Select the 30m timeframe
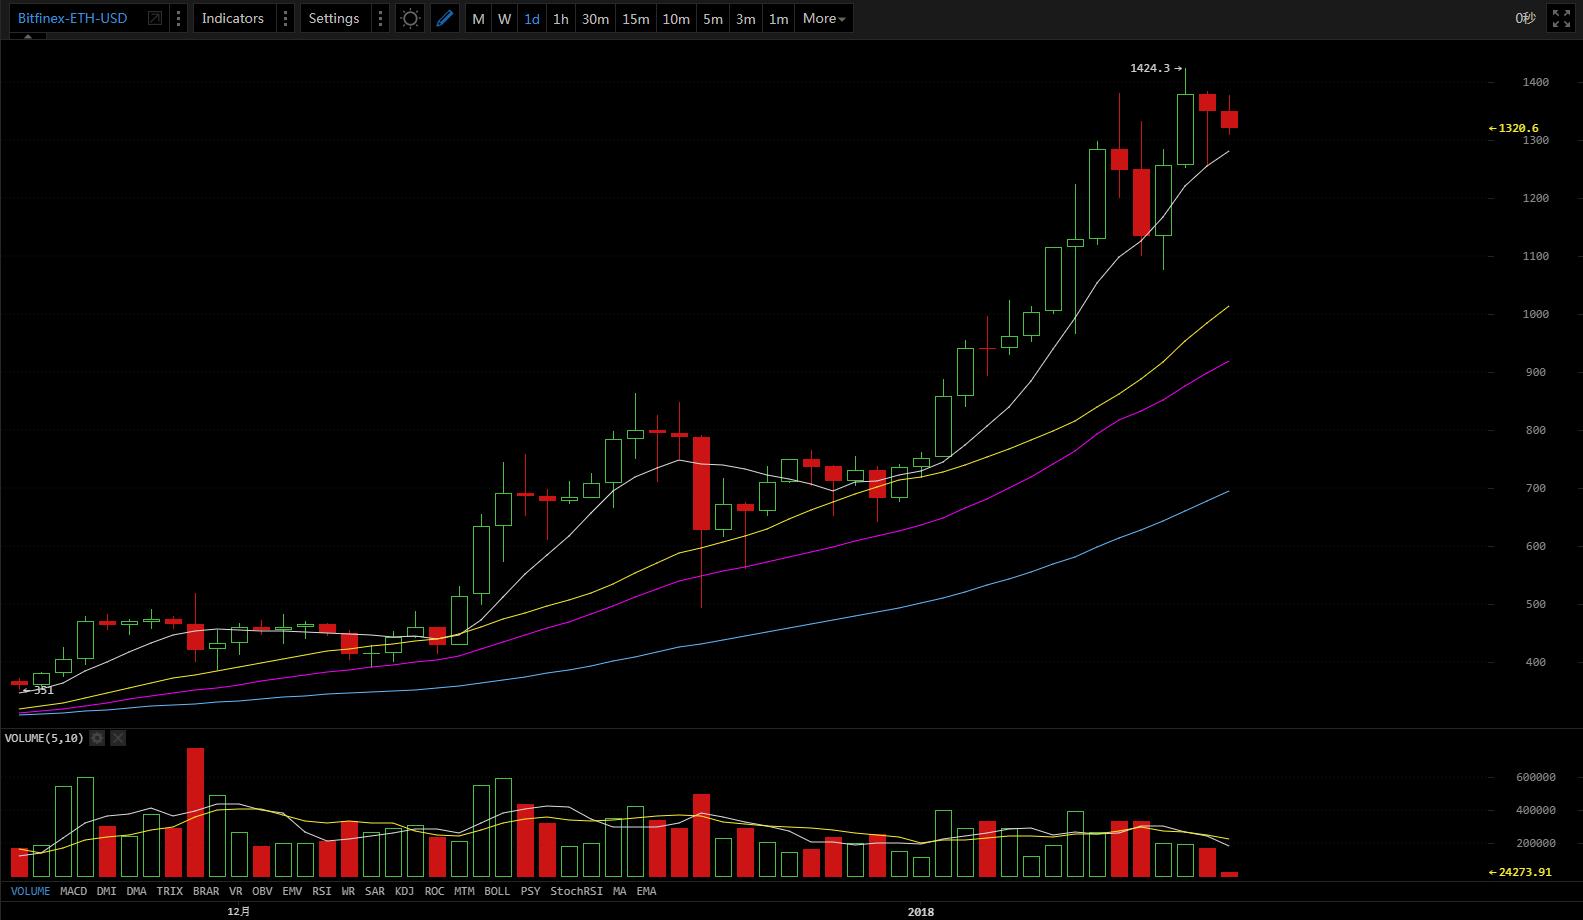Viewport: 1583px width, 920px height. click(595, 18)
